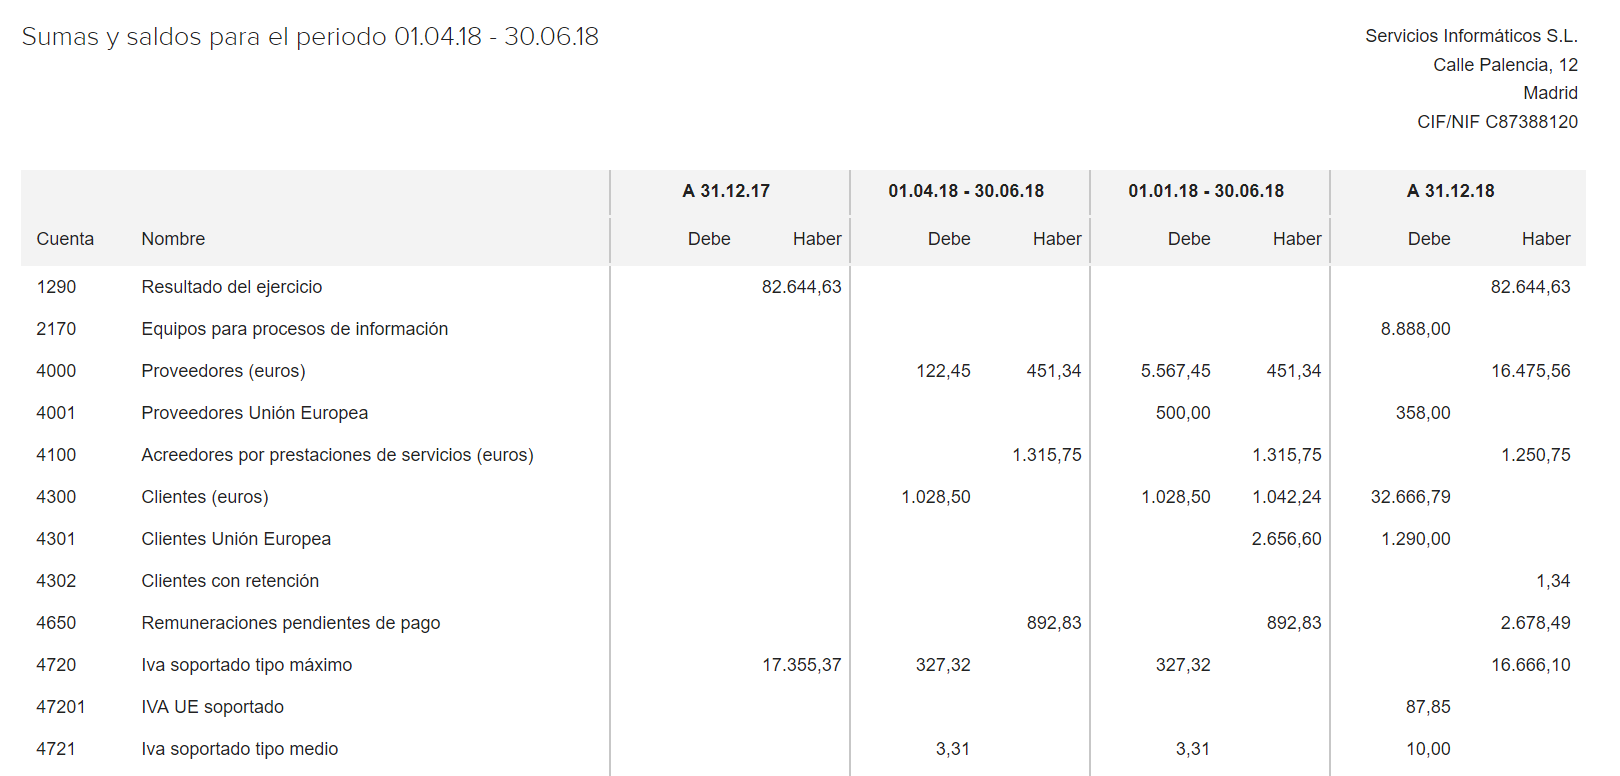Select account number 4100
The image size is (1620, 776).
(56, 455)
